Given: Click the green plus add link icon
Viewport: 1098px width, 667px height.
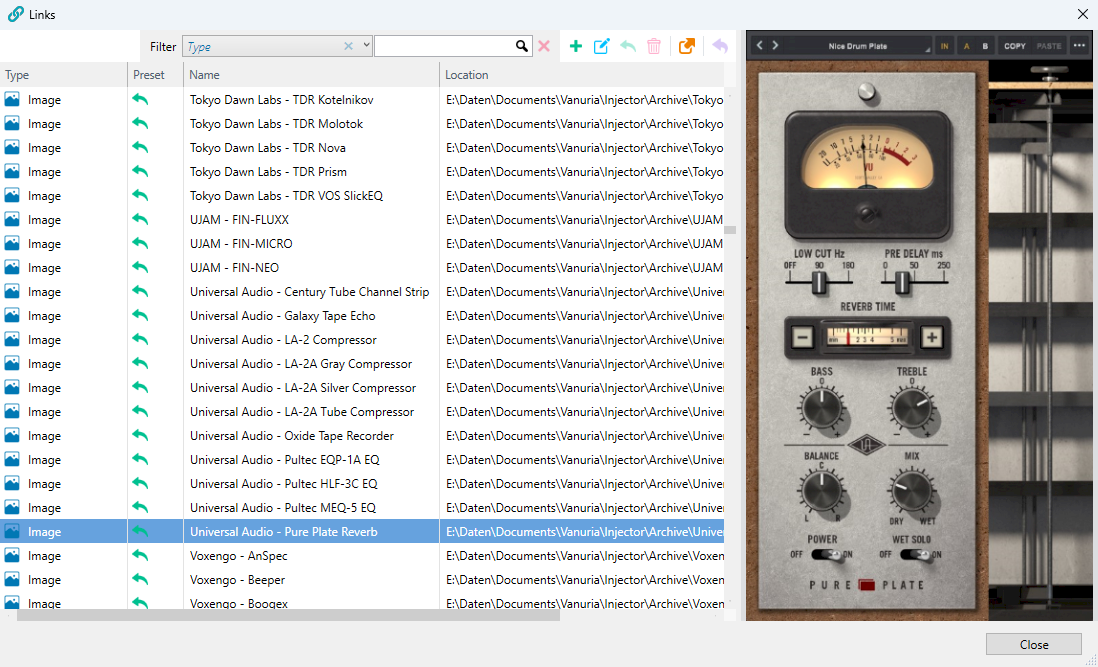Looking at the screenshot, I should tap(576, 46).
